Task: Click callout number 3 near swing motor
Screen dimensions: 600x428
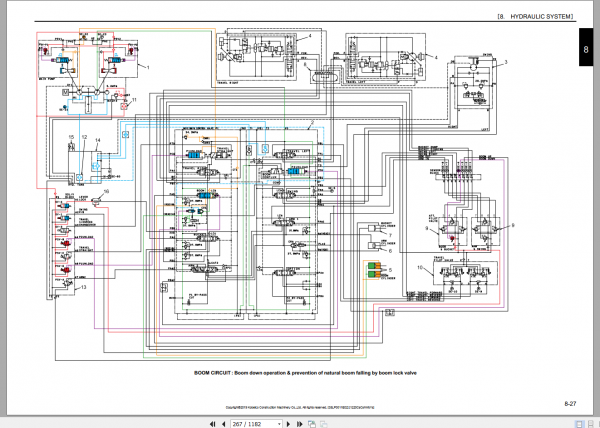Action: pyautogui.click(x=505, y=62)
